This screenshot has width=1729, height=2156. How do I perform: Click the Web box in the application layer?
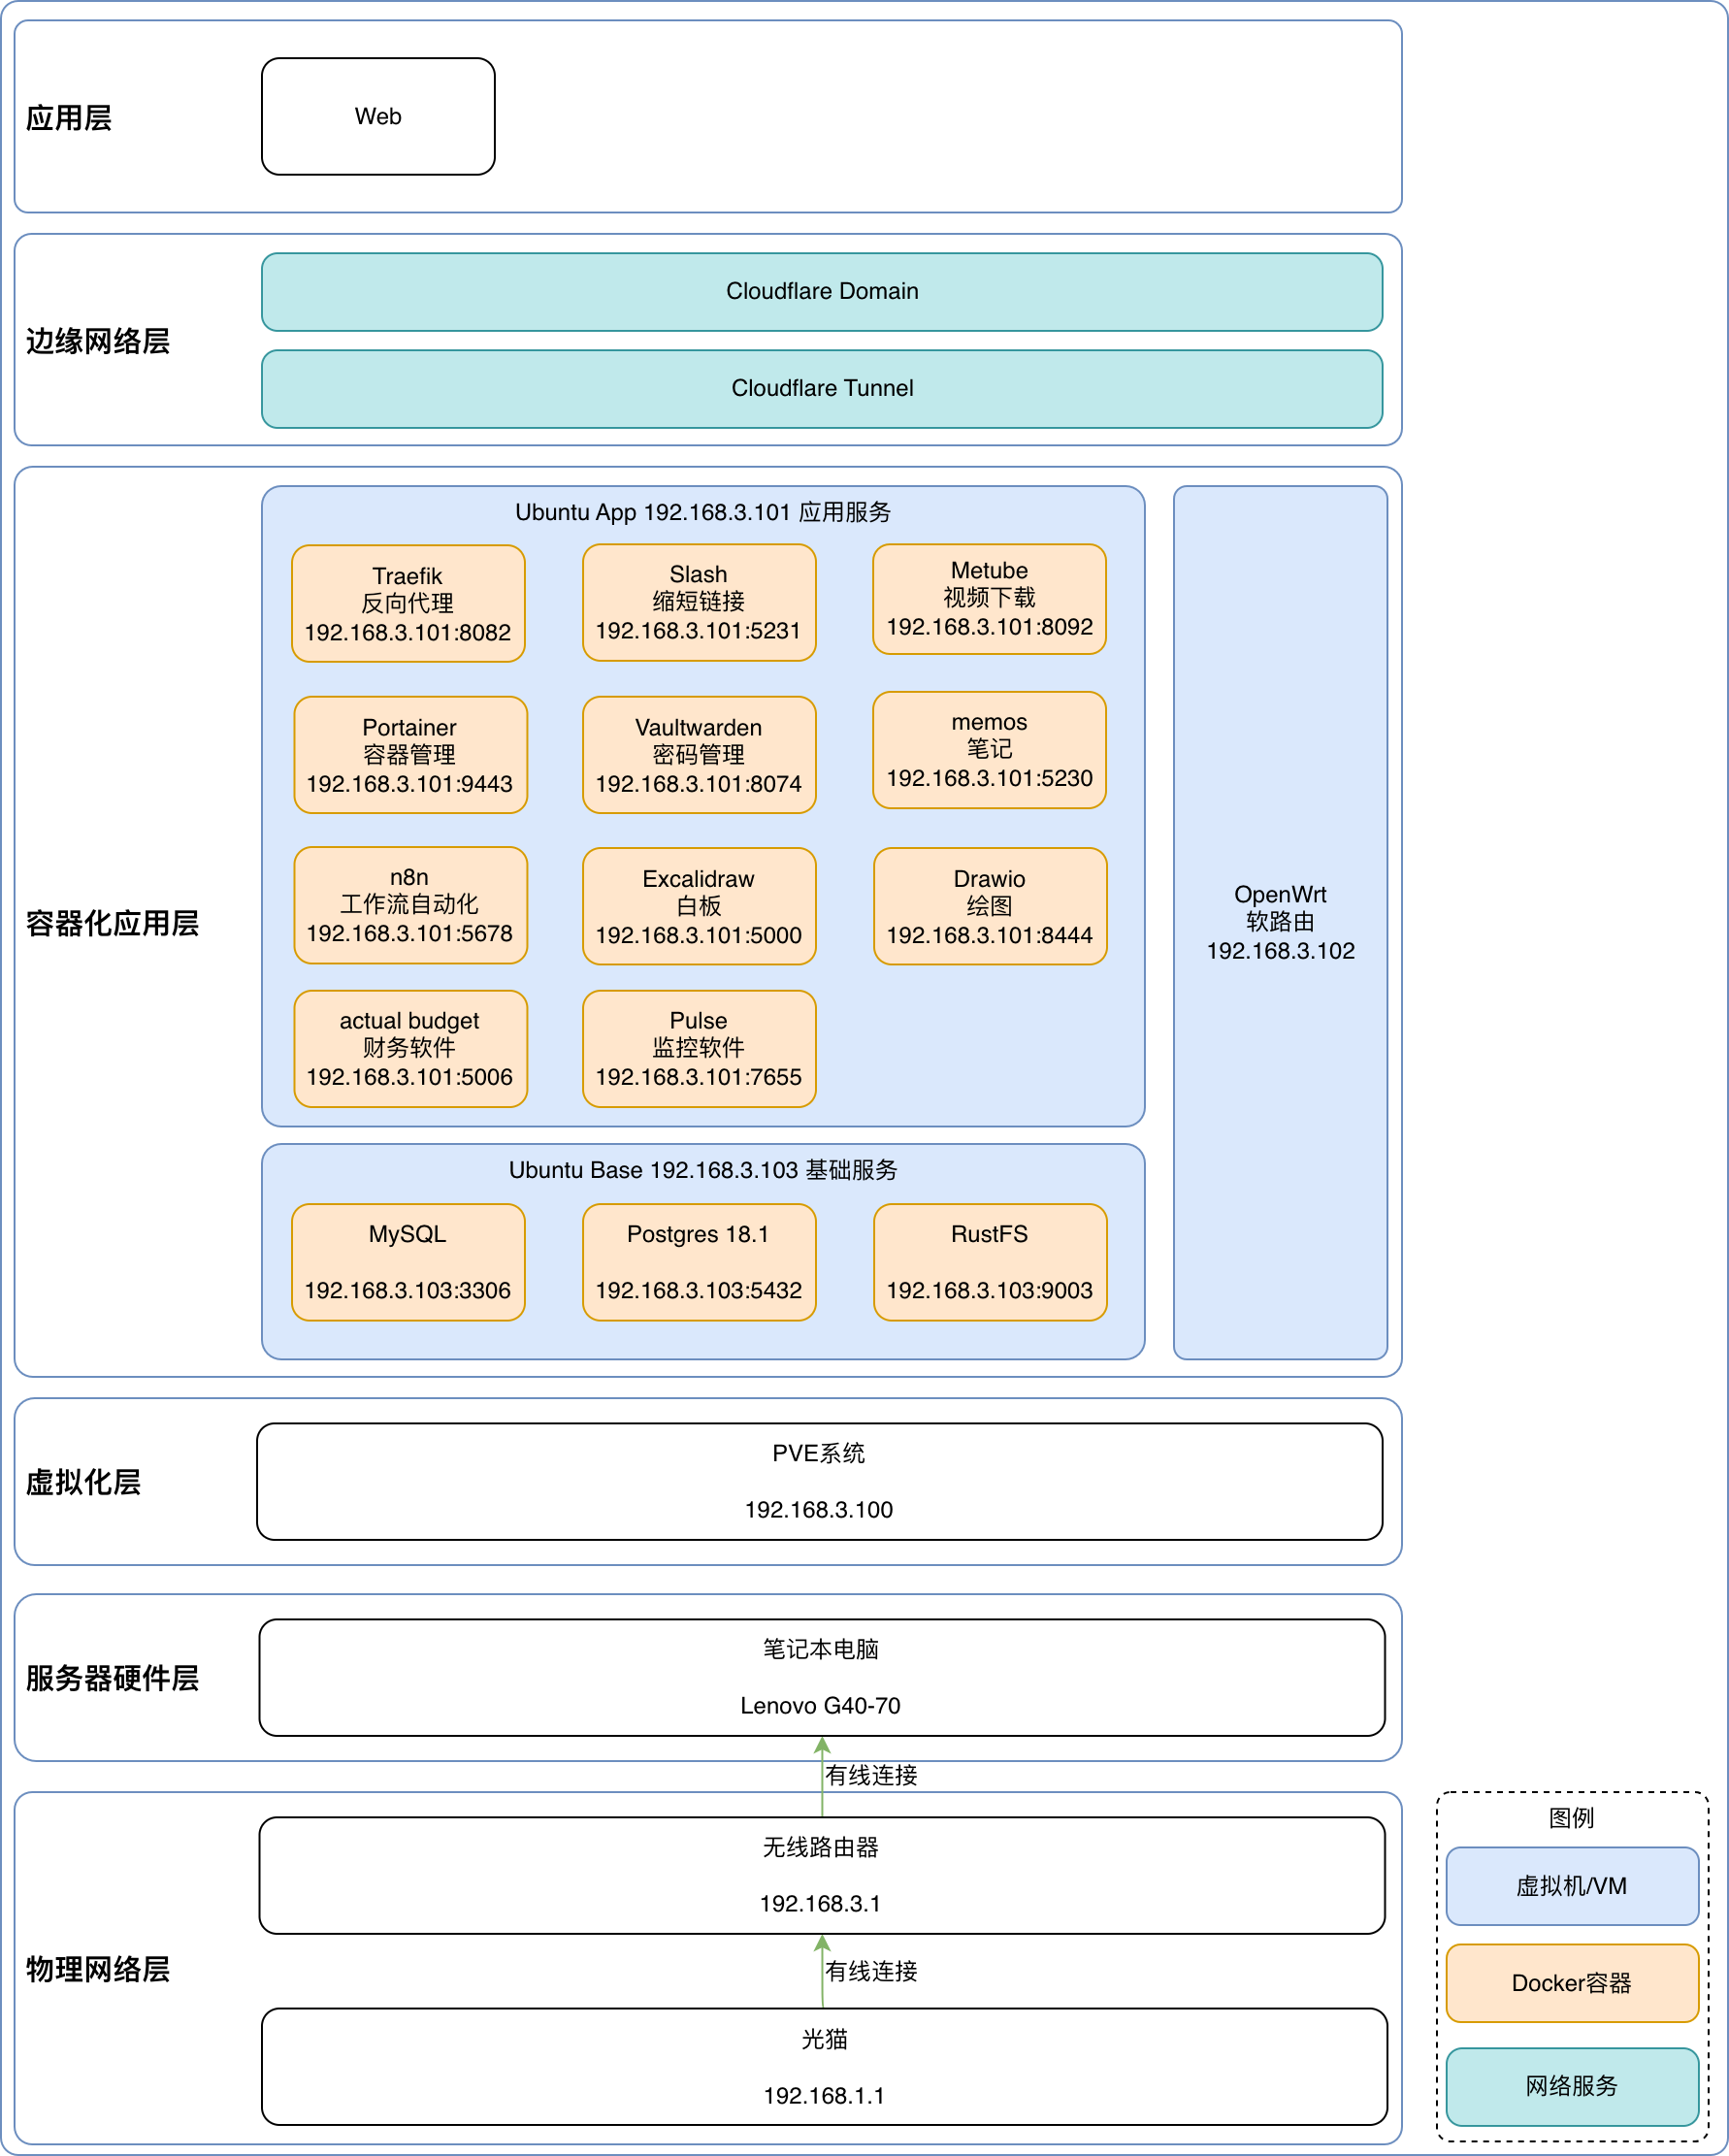coord(378,117)
